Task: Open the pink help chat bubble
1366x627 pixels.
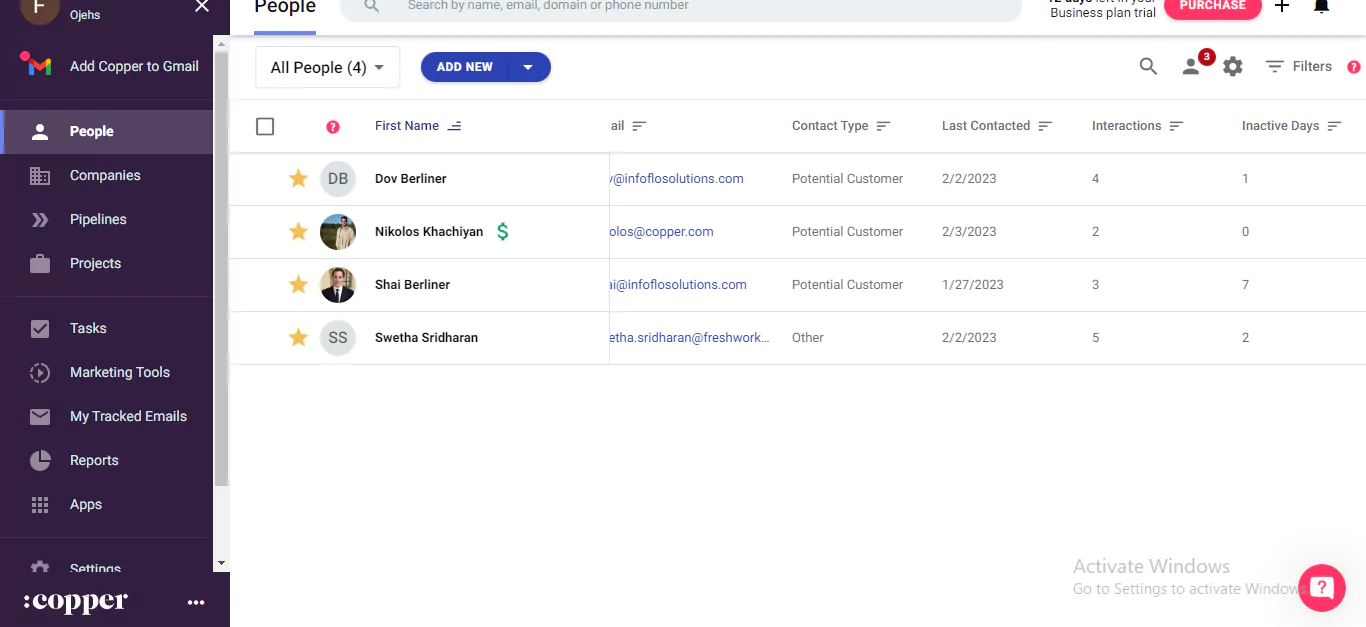Action: click(1322, 587)
